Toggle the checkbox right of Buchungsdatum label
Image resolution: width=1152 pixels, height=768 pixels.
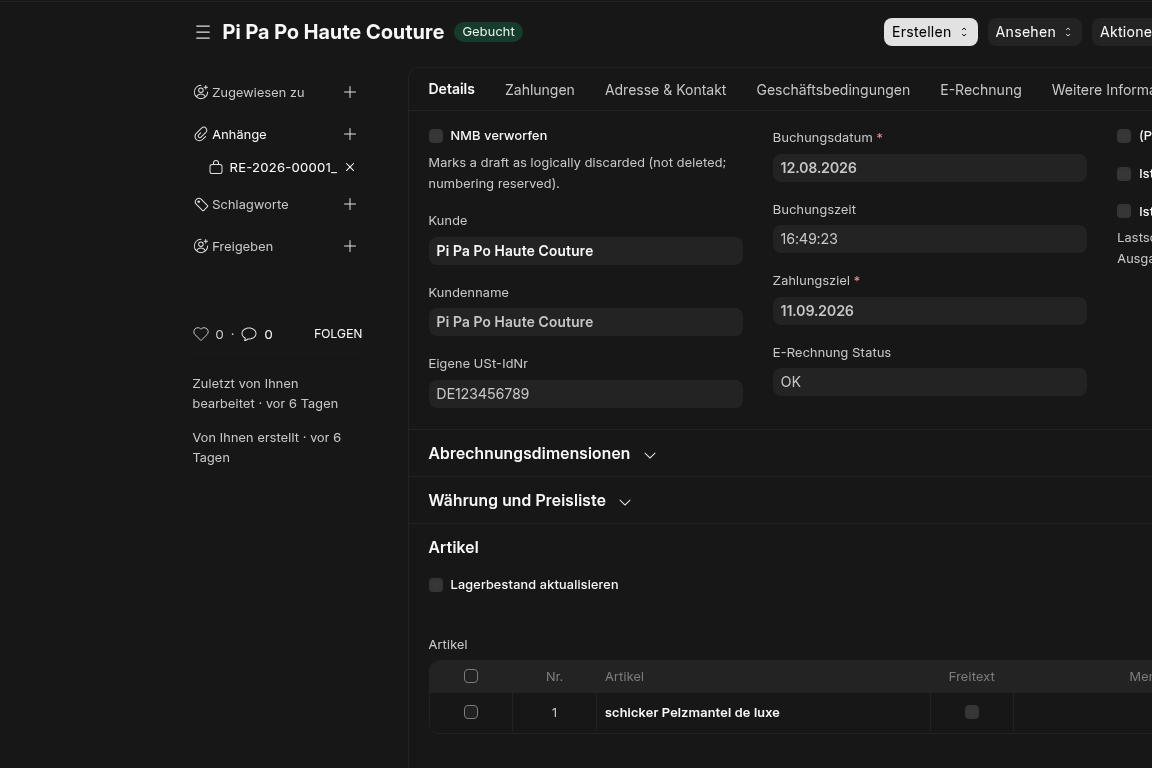tap(1124, 136)
